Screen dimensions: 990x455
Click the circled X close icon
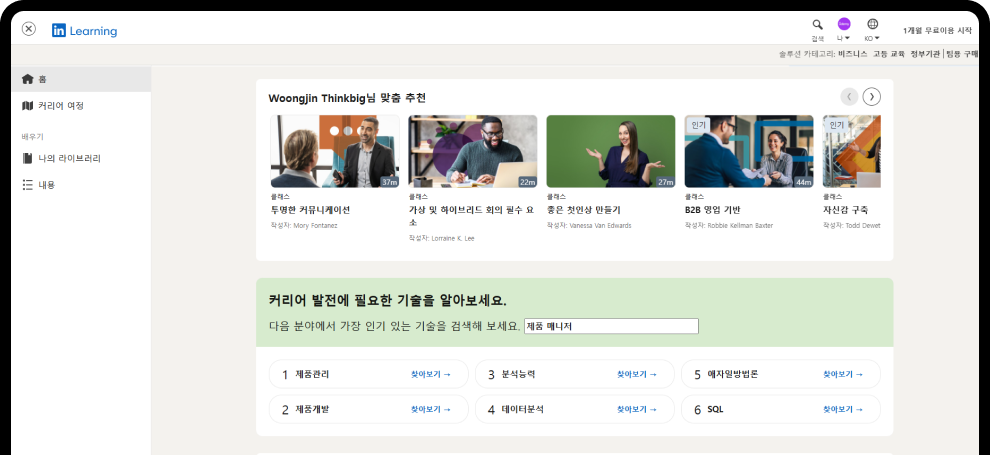(28, 29)
